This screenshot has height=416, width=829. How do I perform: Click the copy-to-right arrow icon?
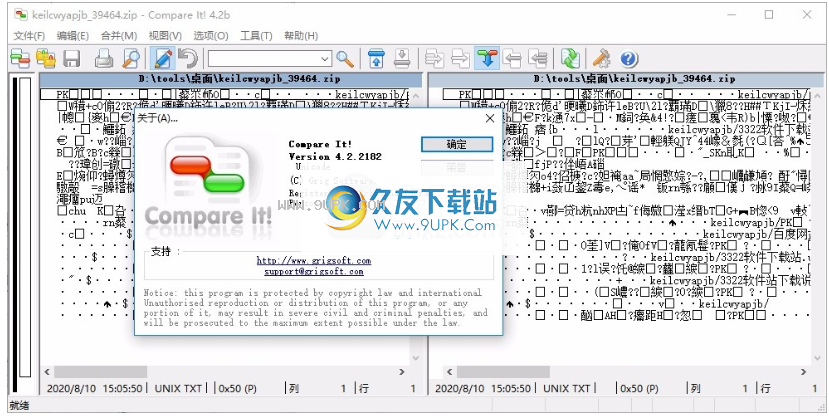435,59
